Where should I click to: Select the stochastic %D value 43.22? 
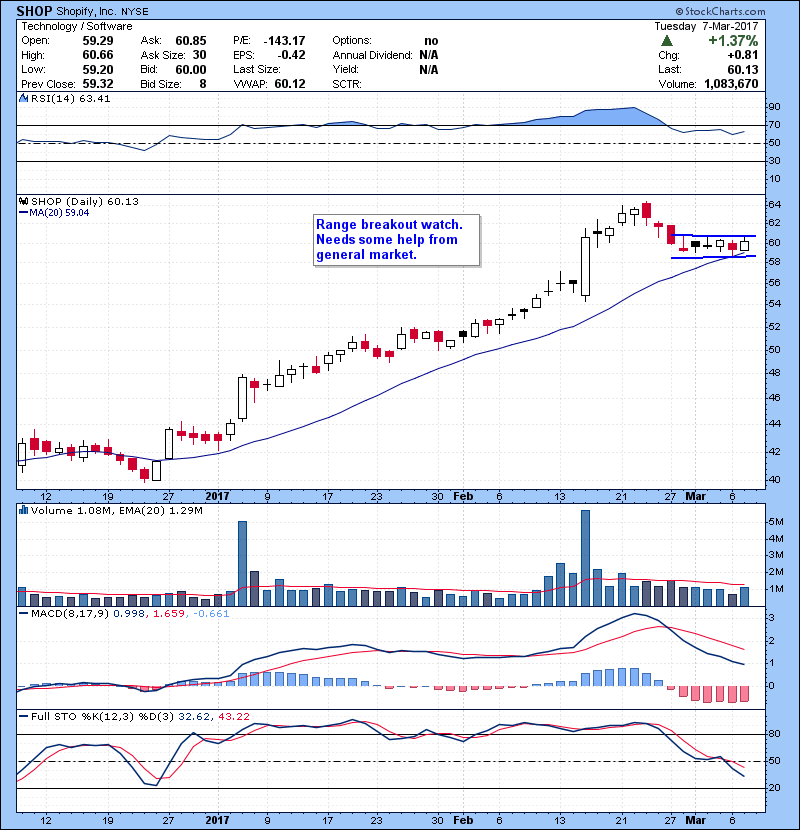(233, 717)
